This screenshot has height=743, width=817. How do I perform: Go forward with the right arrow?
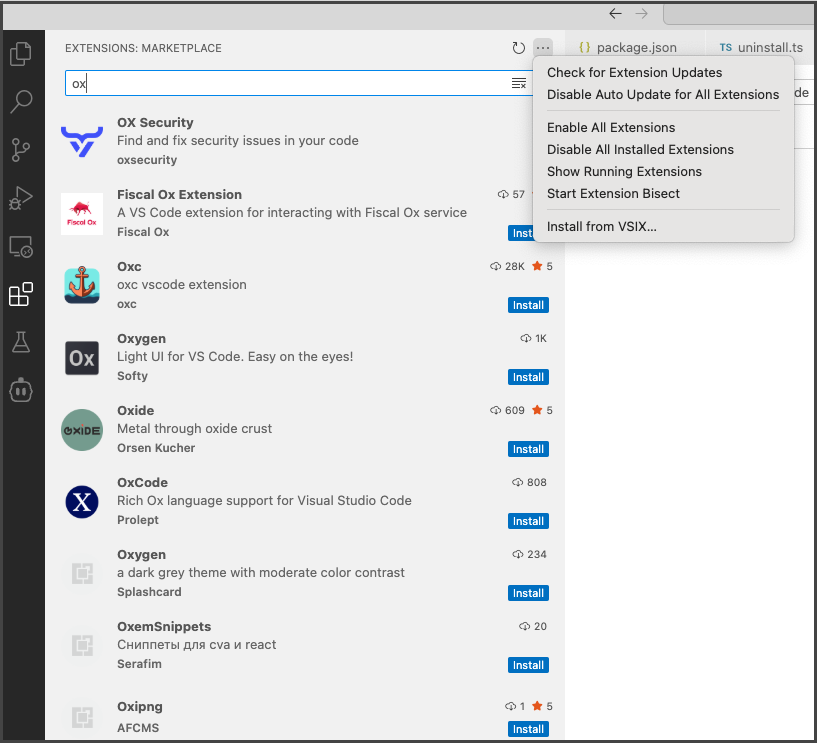[642, 14]
